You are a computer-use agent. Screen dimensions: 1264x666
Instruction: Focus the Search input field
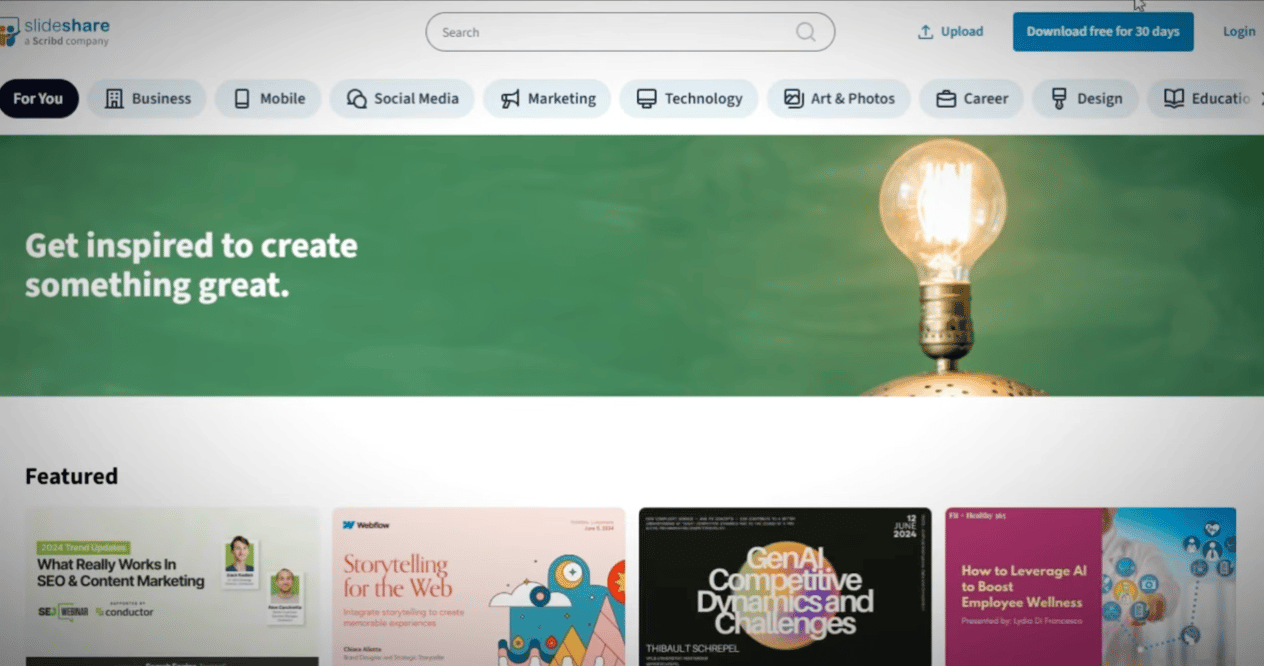630,32
